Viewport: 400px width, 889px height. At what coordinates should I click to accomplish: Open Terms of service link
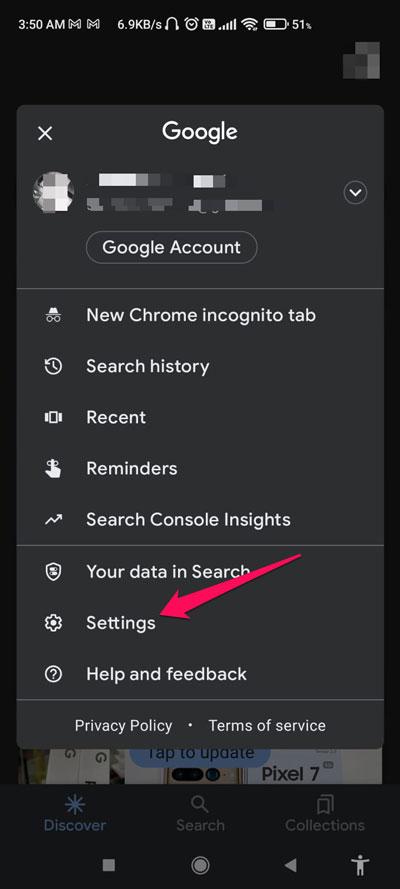tap(267, 725)
